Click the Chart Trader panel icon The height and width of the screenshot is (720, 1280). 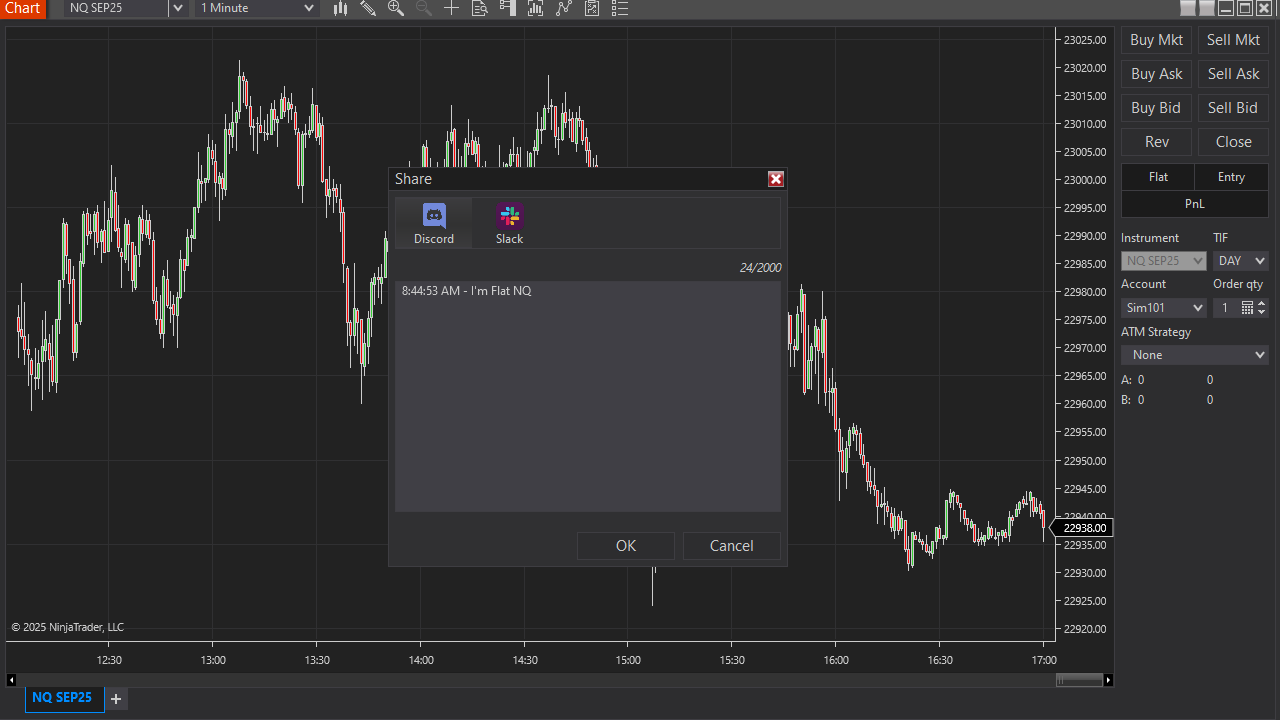(x=507, y=8)
